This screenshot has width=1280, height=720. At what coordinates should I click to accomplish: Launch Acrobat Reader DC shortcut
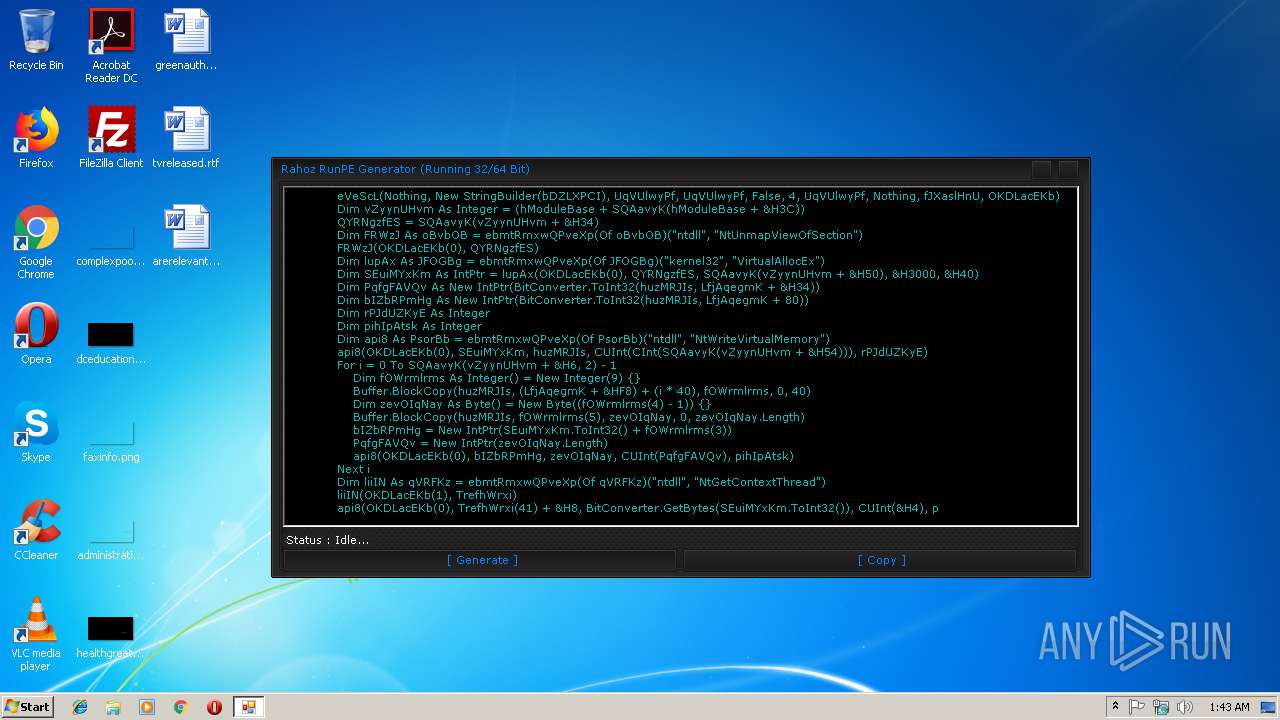[111, 46]
